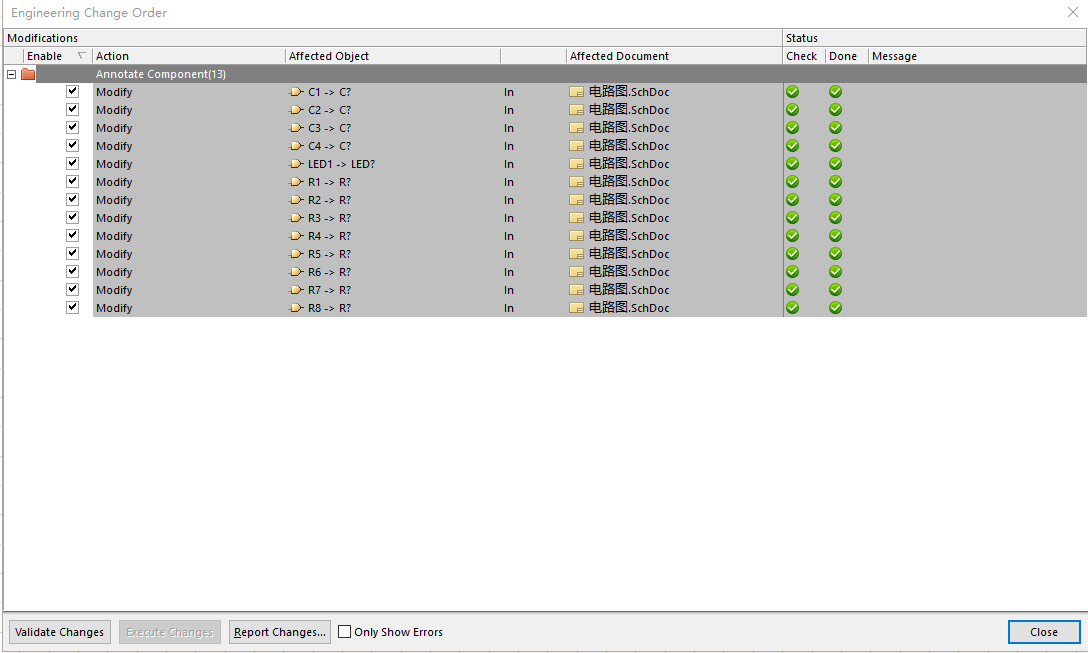Click the Validate Changes button
This screenshot has height=653, width=1088.
click(60, 632)
